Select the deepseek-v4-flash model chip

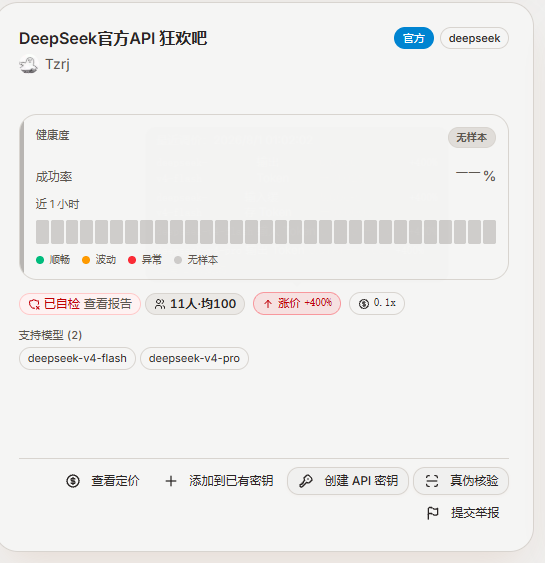pyautogui.click(x=77, y=358)
